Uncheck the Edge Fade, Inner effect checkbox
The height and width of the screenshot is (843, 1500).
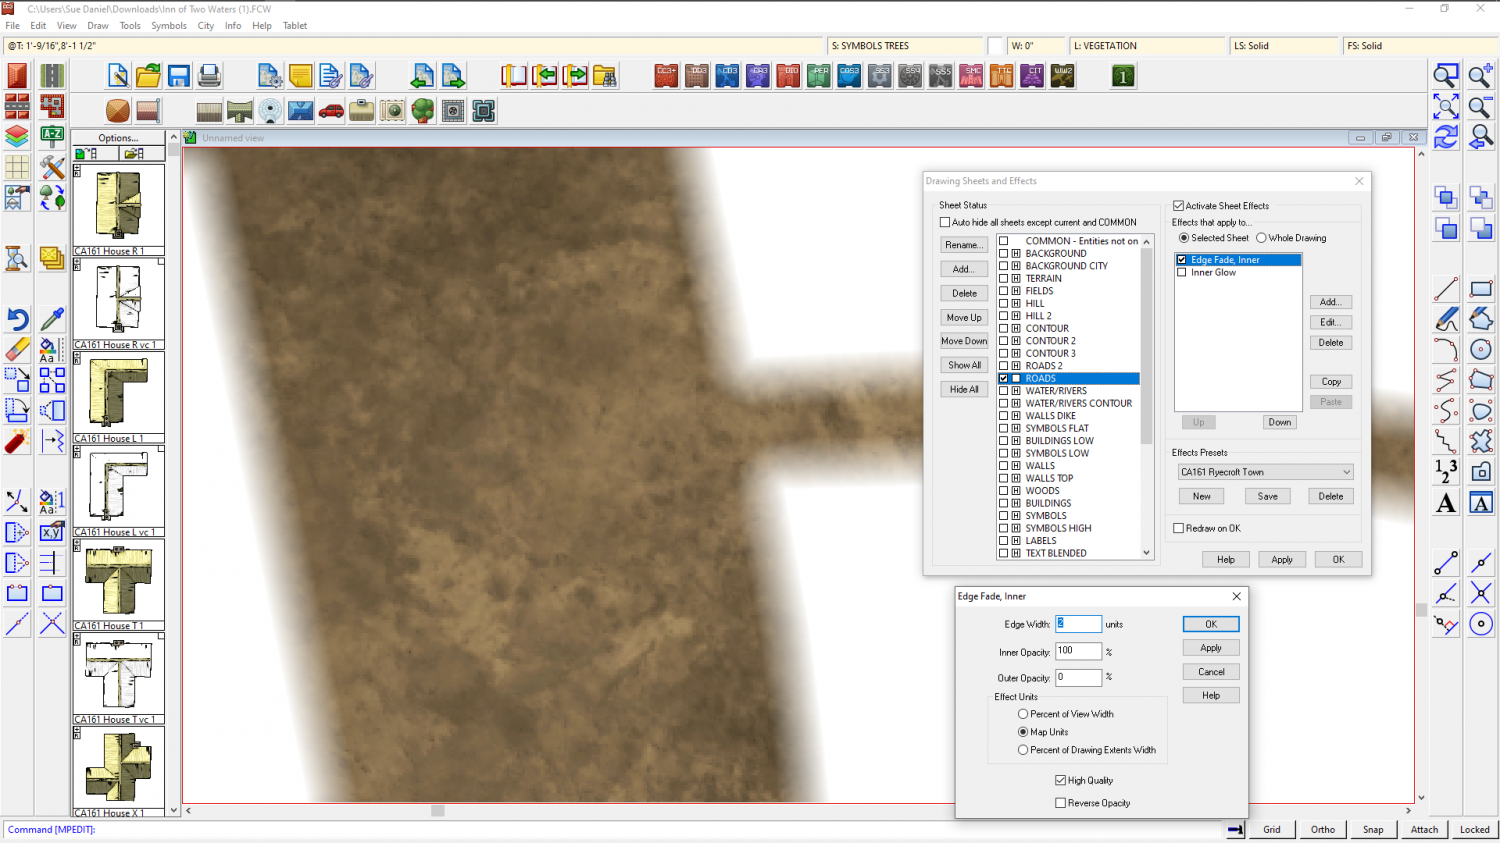tap(1182, 260)
